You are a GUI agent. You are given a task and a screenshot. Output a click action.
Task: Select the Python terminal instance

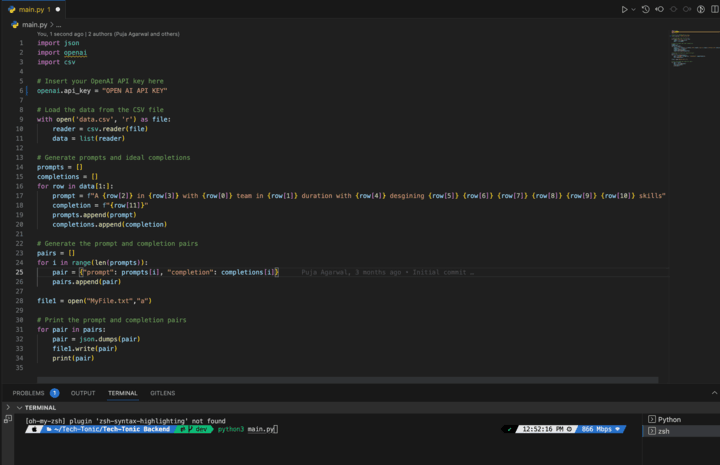coord(669,419)
